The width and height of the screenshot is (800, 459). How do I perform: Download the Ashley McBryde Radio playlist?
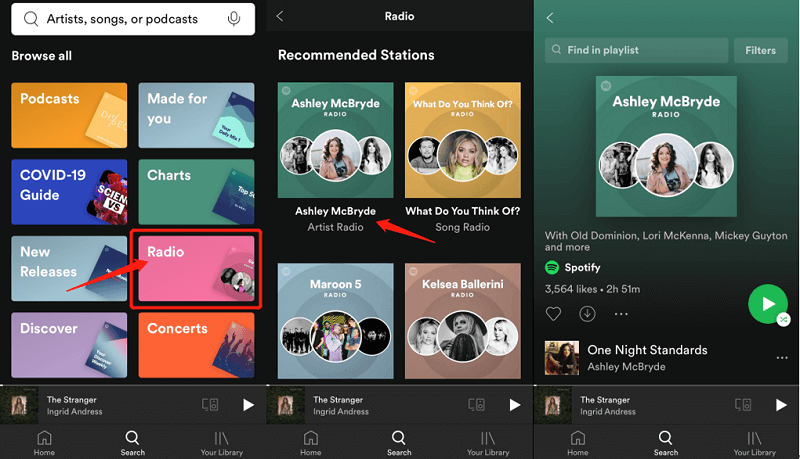point(588,313)
